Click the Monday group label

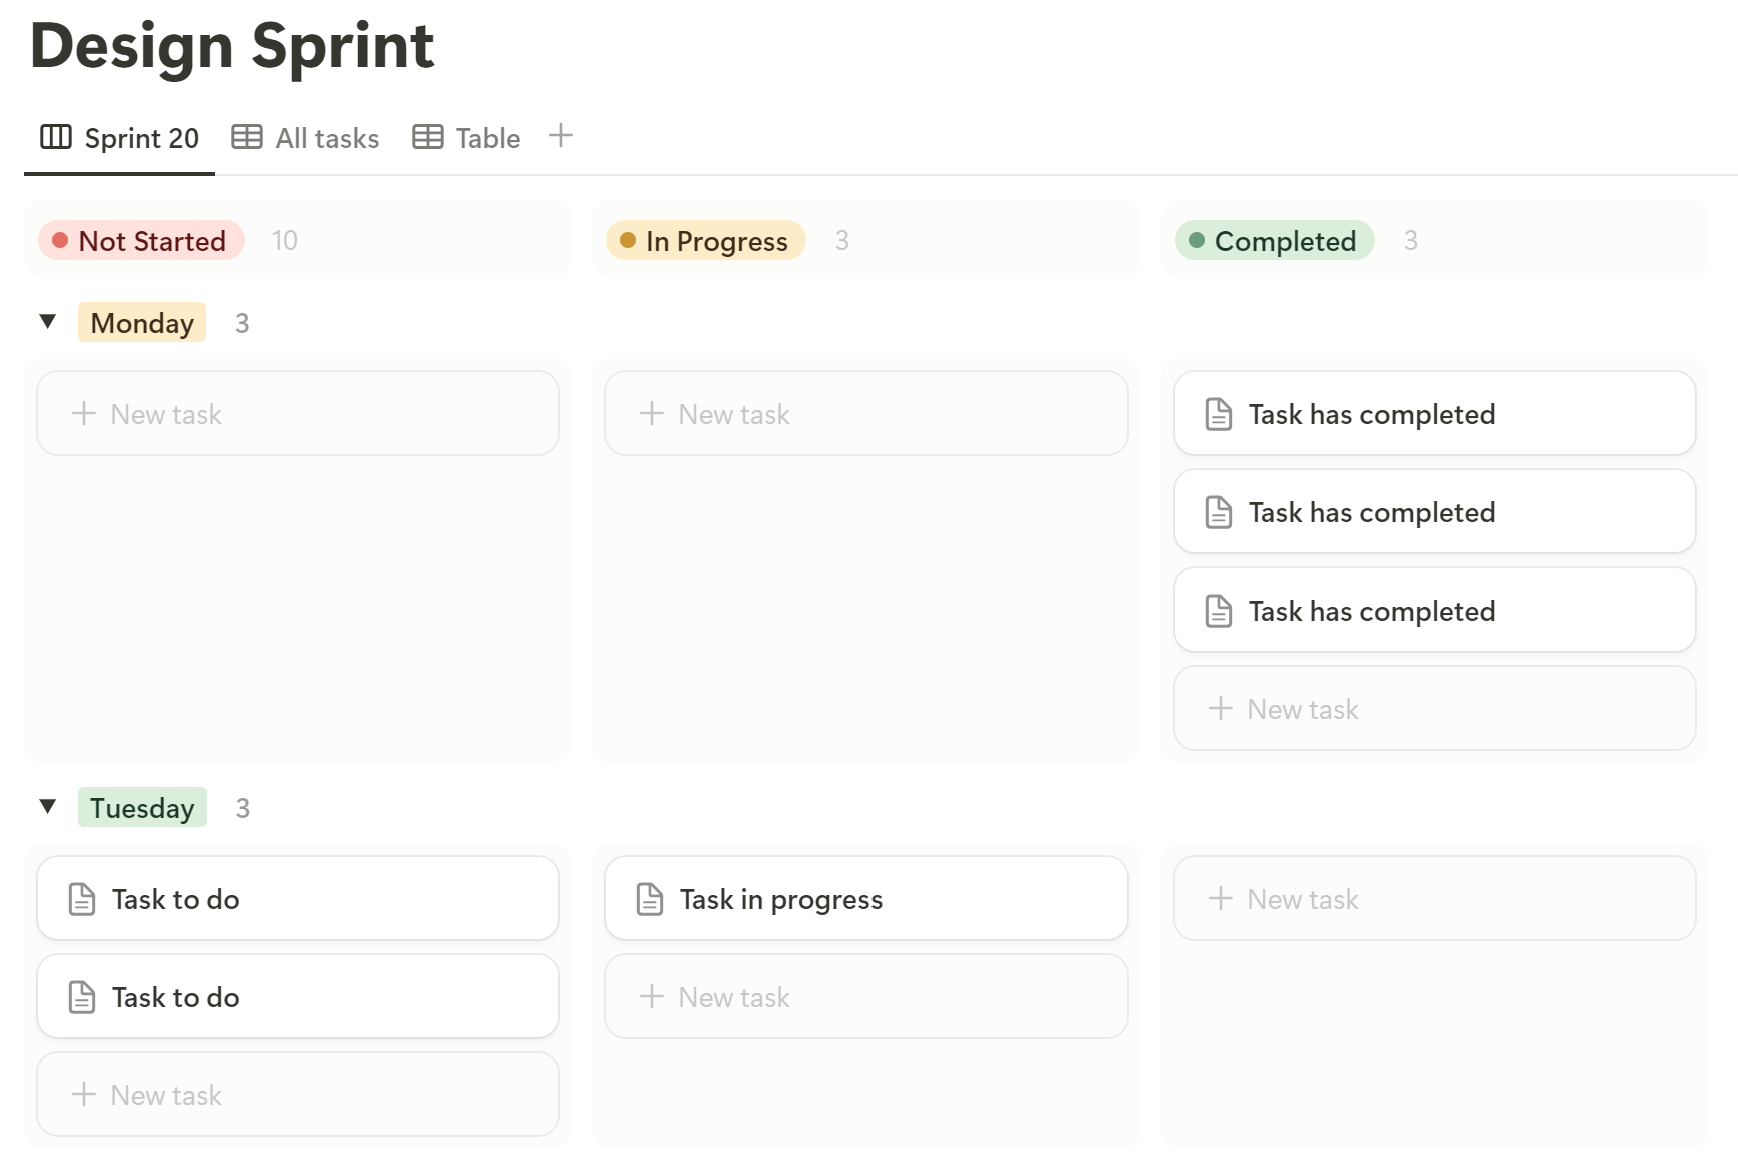142,323
